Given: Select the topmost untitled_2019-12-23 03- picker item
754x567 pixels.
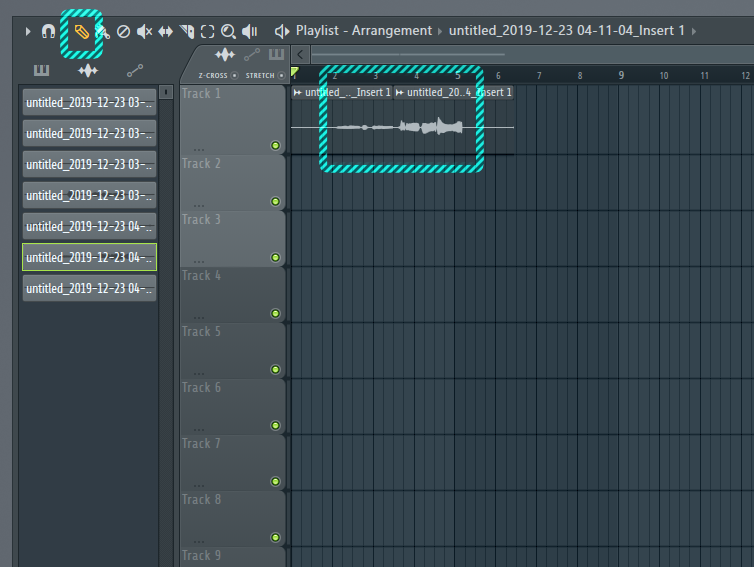Looking at the screenshot, I should [89, 102].
